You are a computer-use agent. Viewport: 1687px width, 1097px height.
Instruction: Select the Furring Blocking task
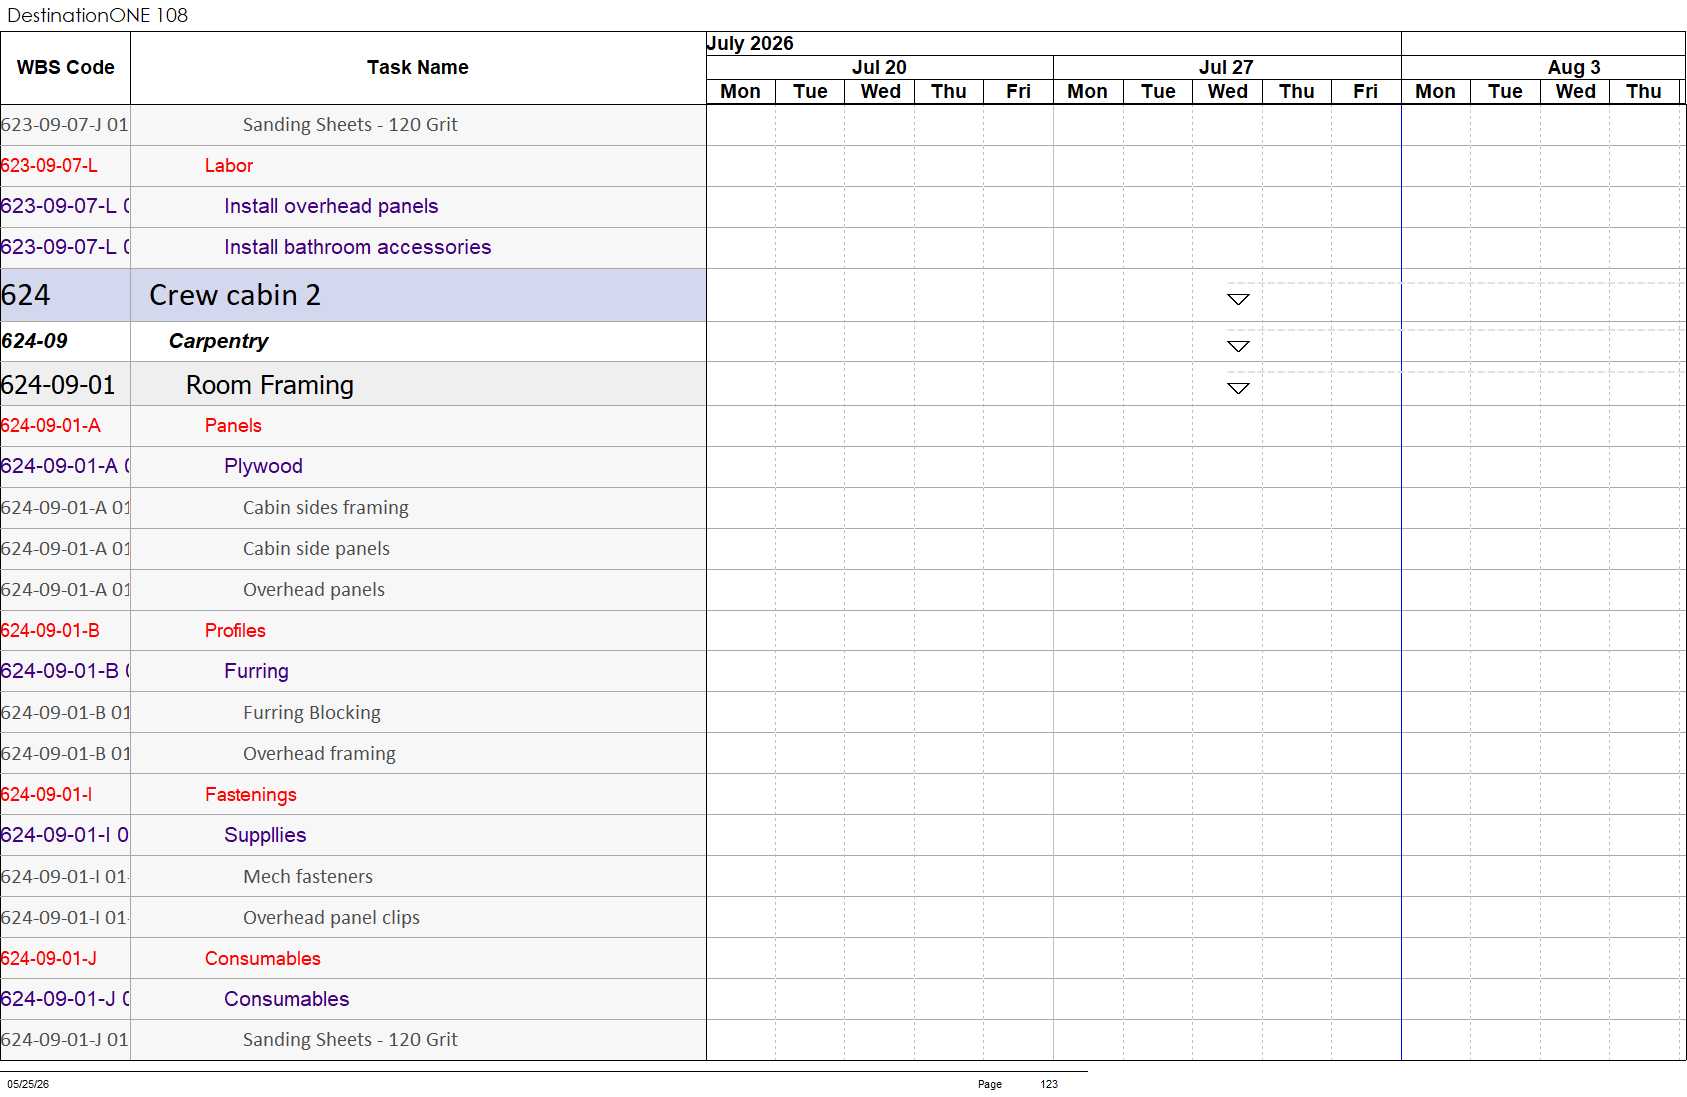click(311, 712)
